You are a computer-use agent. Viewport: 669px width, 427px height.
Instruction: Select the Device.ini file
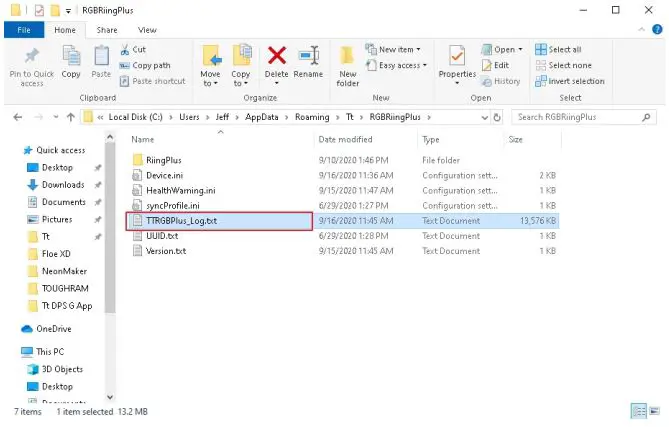coord(164,175)
